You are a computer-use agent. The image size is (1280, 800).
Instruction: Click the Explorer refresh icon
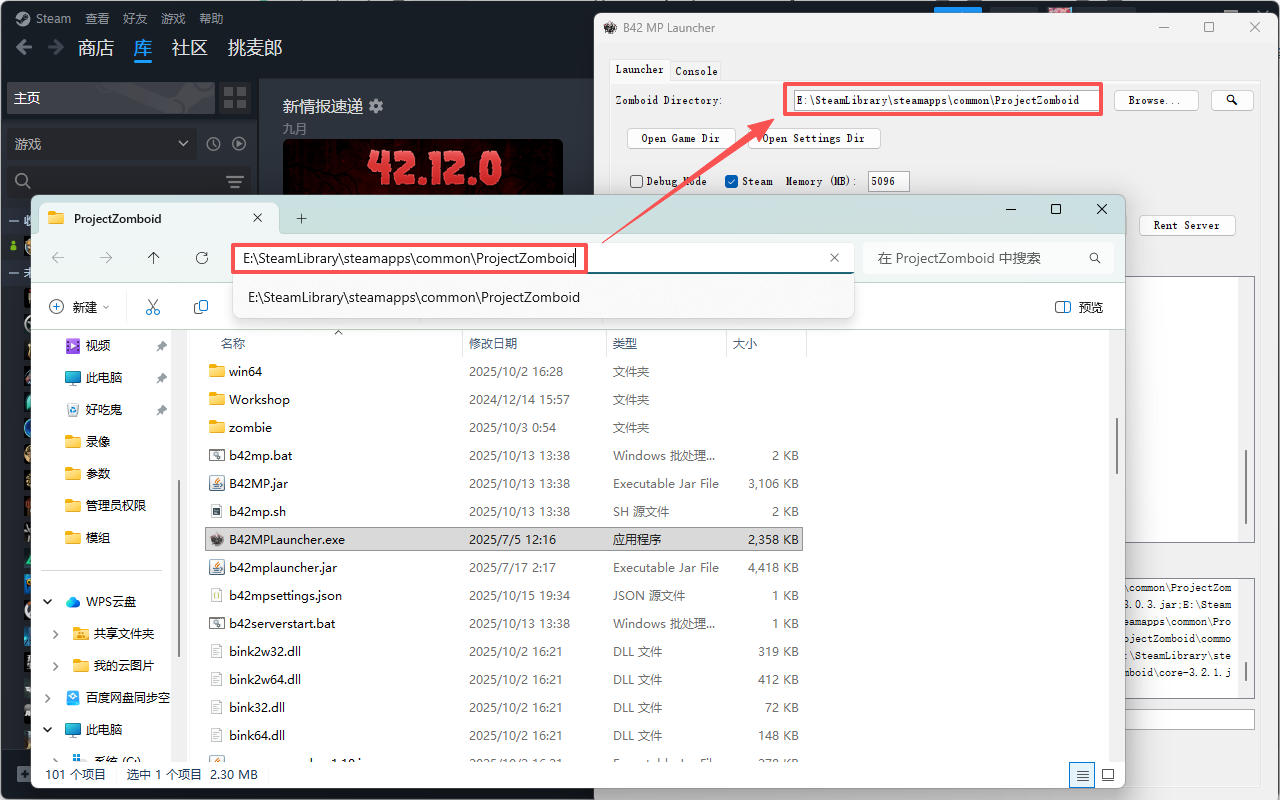(202, 258)
